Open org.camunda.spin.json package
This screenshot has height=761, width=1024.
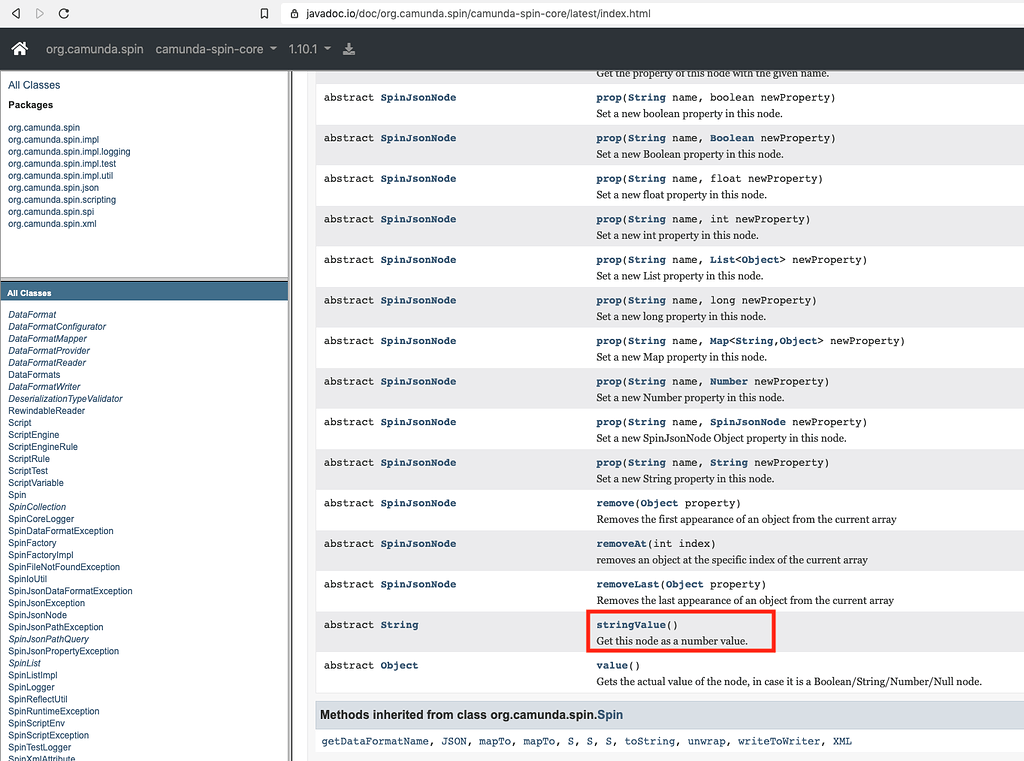(54, 187)
